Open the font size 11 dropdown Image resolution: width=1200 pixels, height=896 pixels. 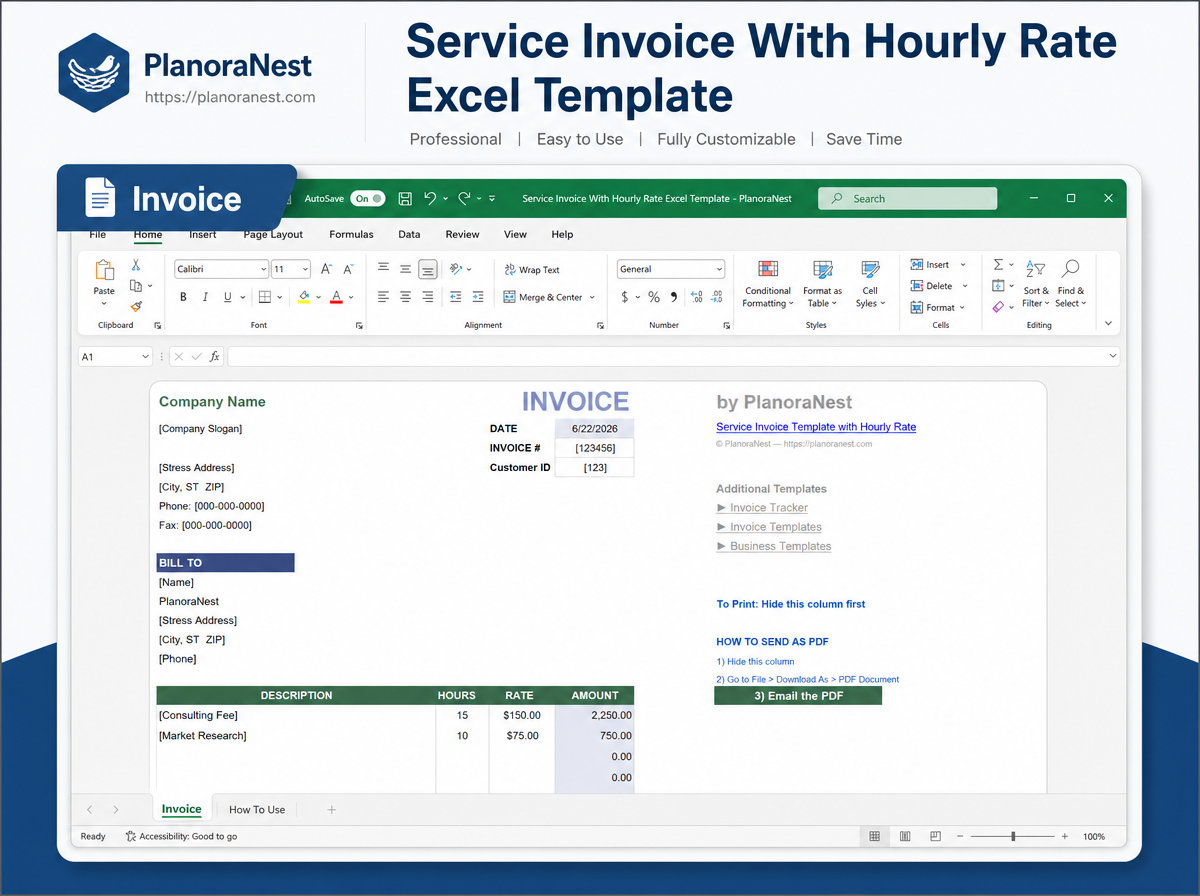click(305, 269)
